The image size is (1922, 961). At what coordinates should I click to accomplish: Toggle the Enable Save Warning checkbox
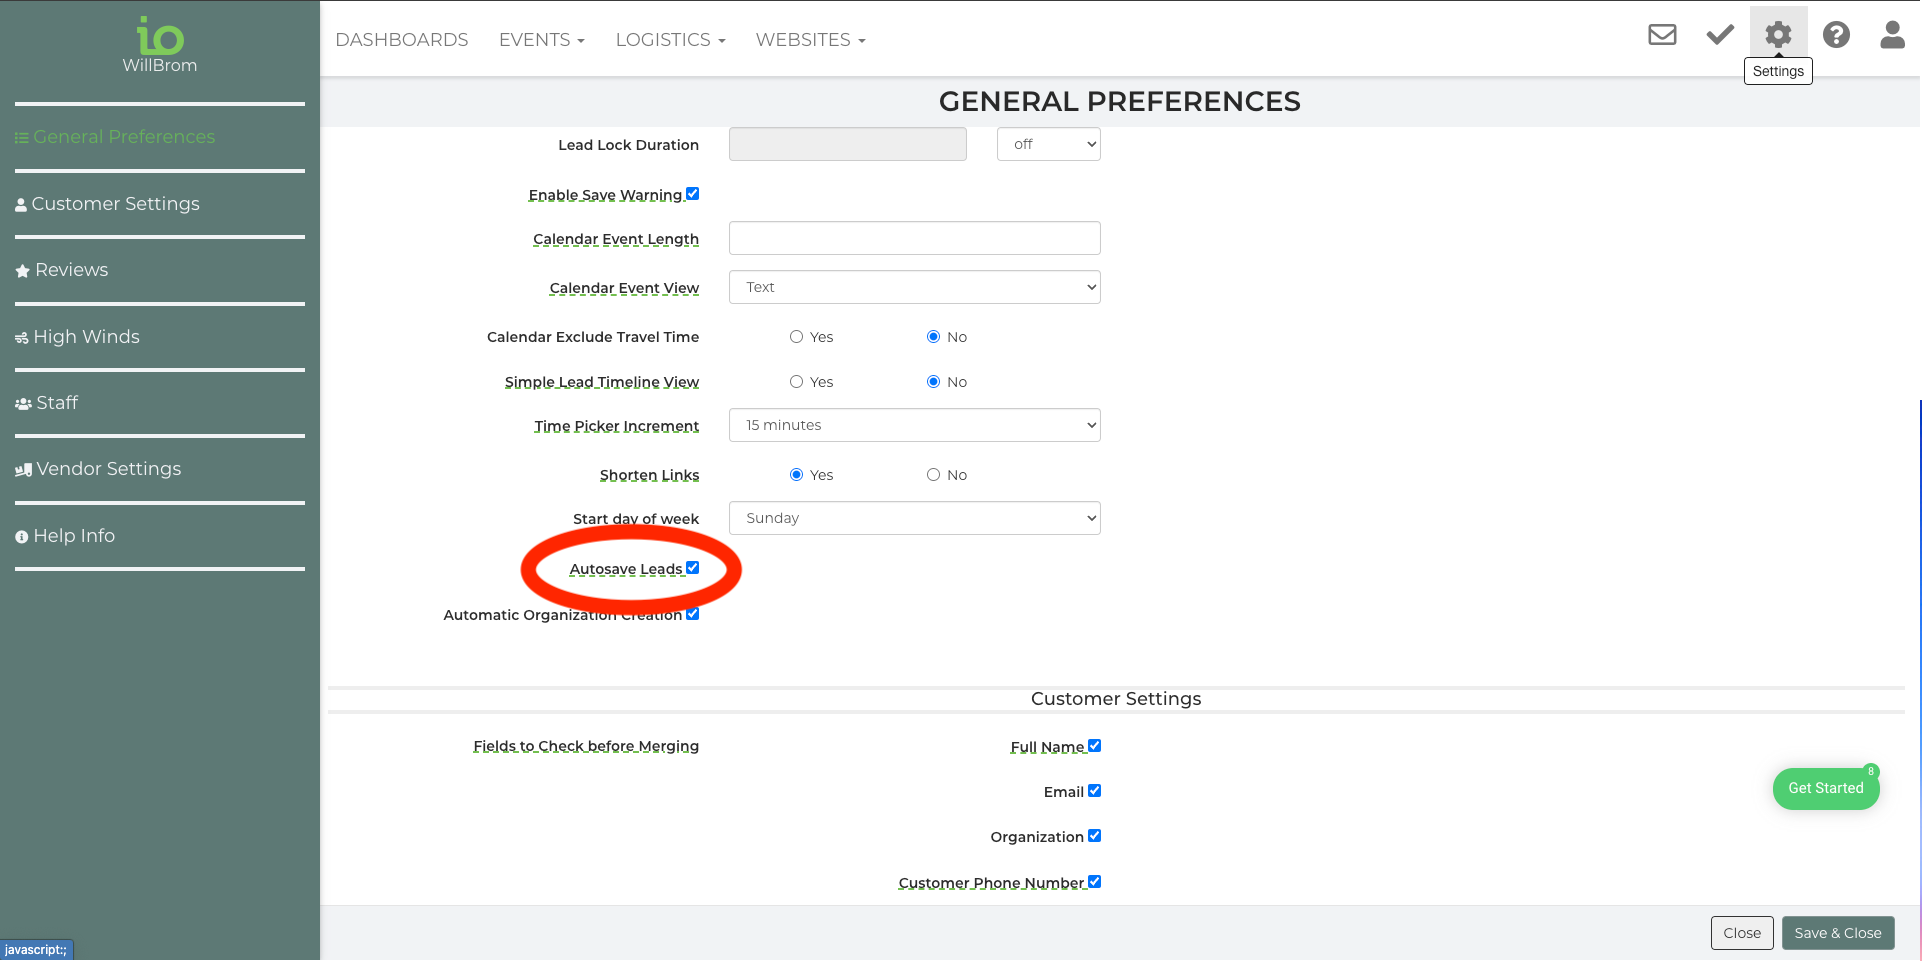693,194
